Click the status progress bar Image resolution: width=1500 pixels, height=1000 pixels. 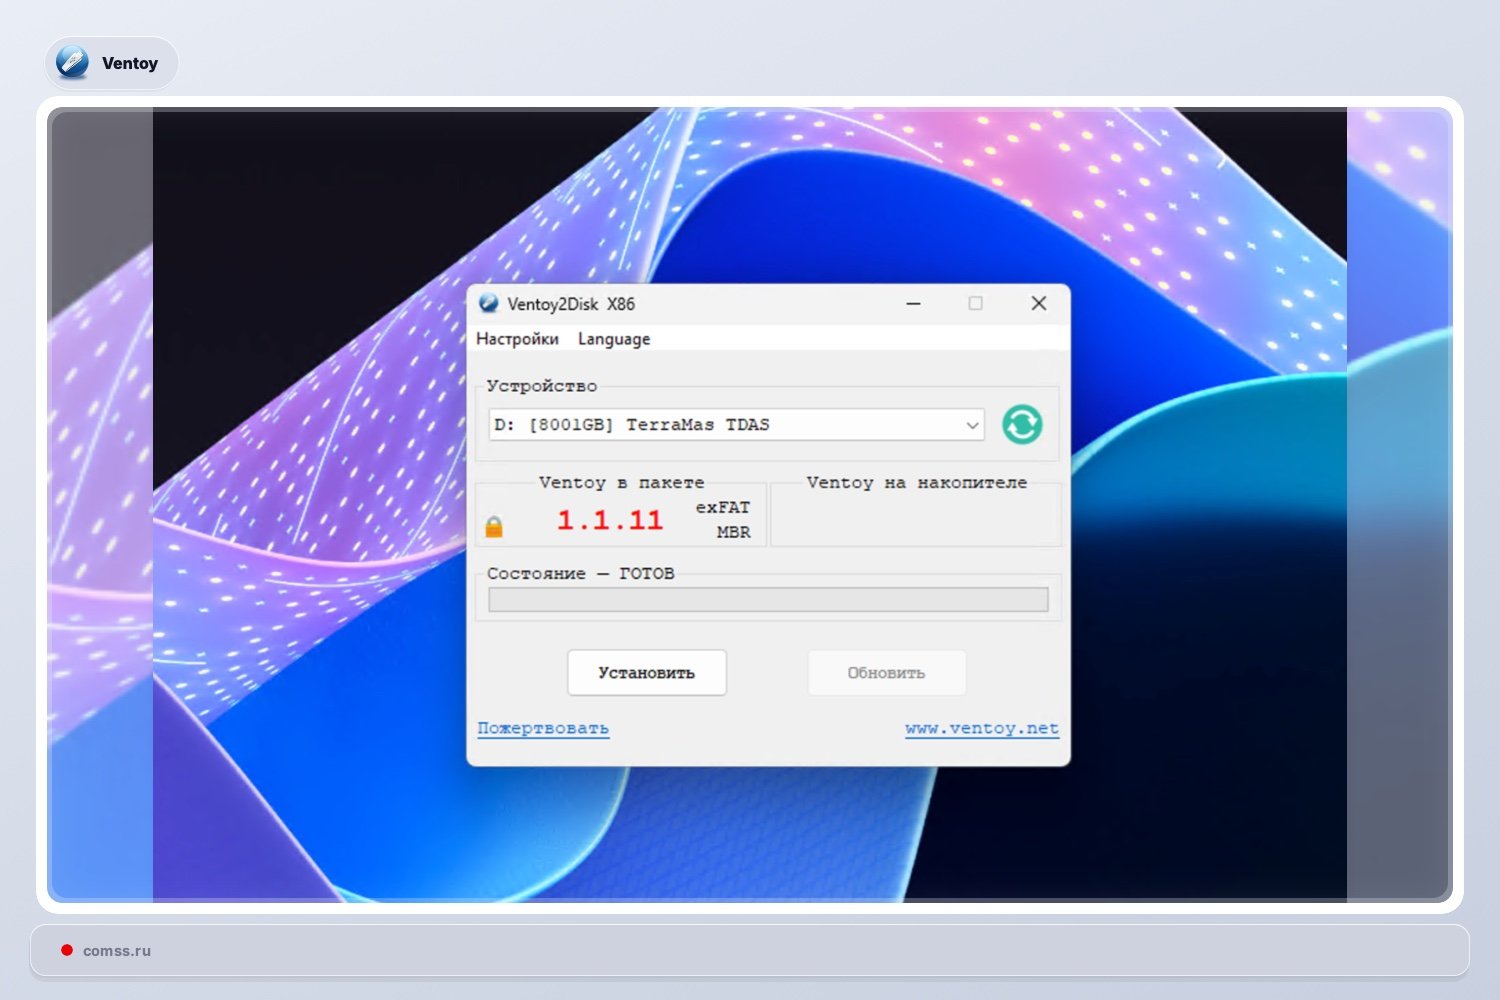(x=767, y=600)
